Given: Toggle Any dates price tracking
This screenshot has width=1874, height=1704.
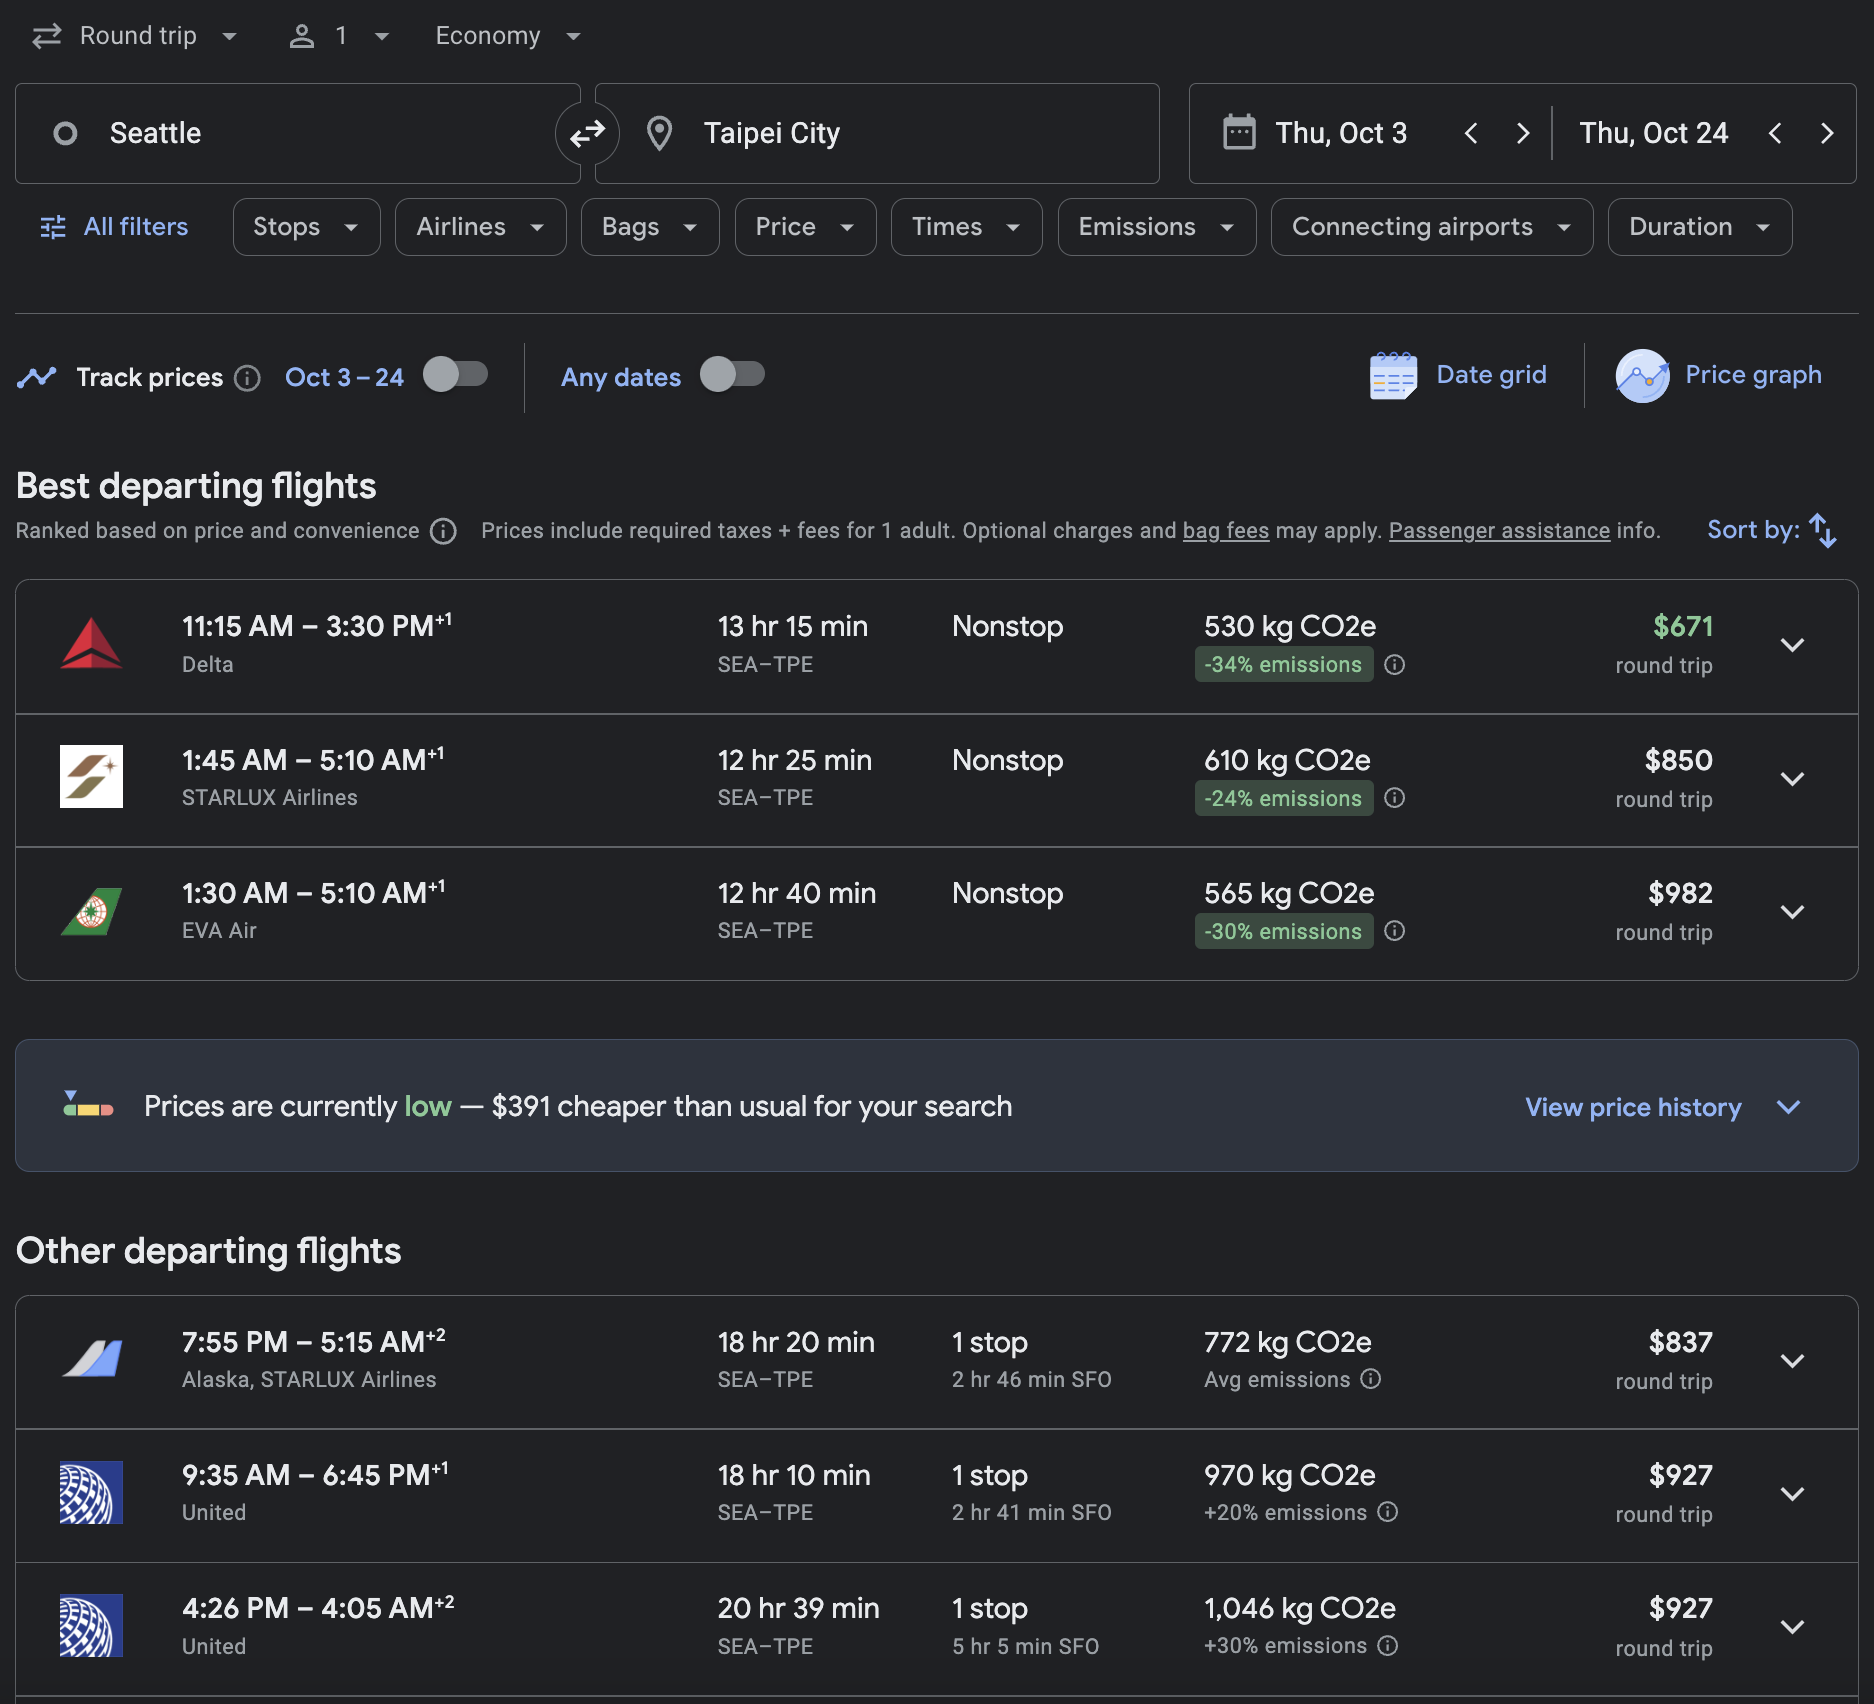Looking at the screenshot, I should (x=732, y=375).
